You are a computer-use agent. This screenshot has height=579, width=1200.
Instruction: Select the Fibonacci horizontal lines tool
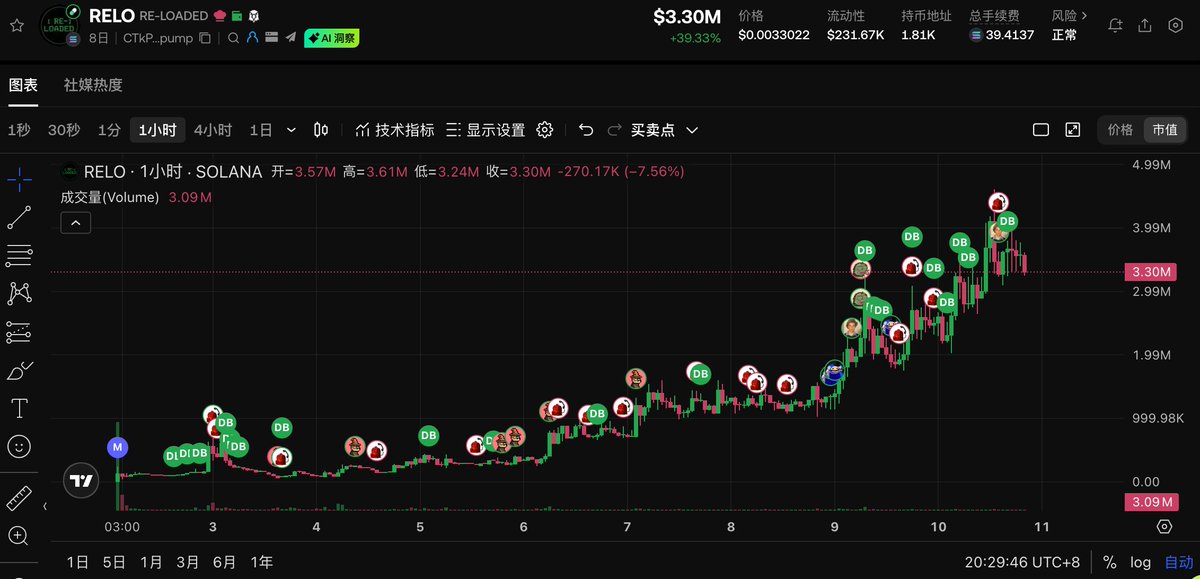[x=19, y=256]
